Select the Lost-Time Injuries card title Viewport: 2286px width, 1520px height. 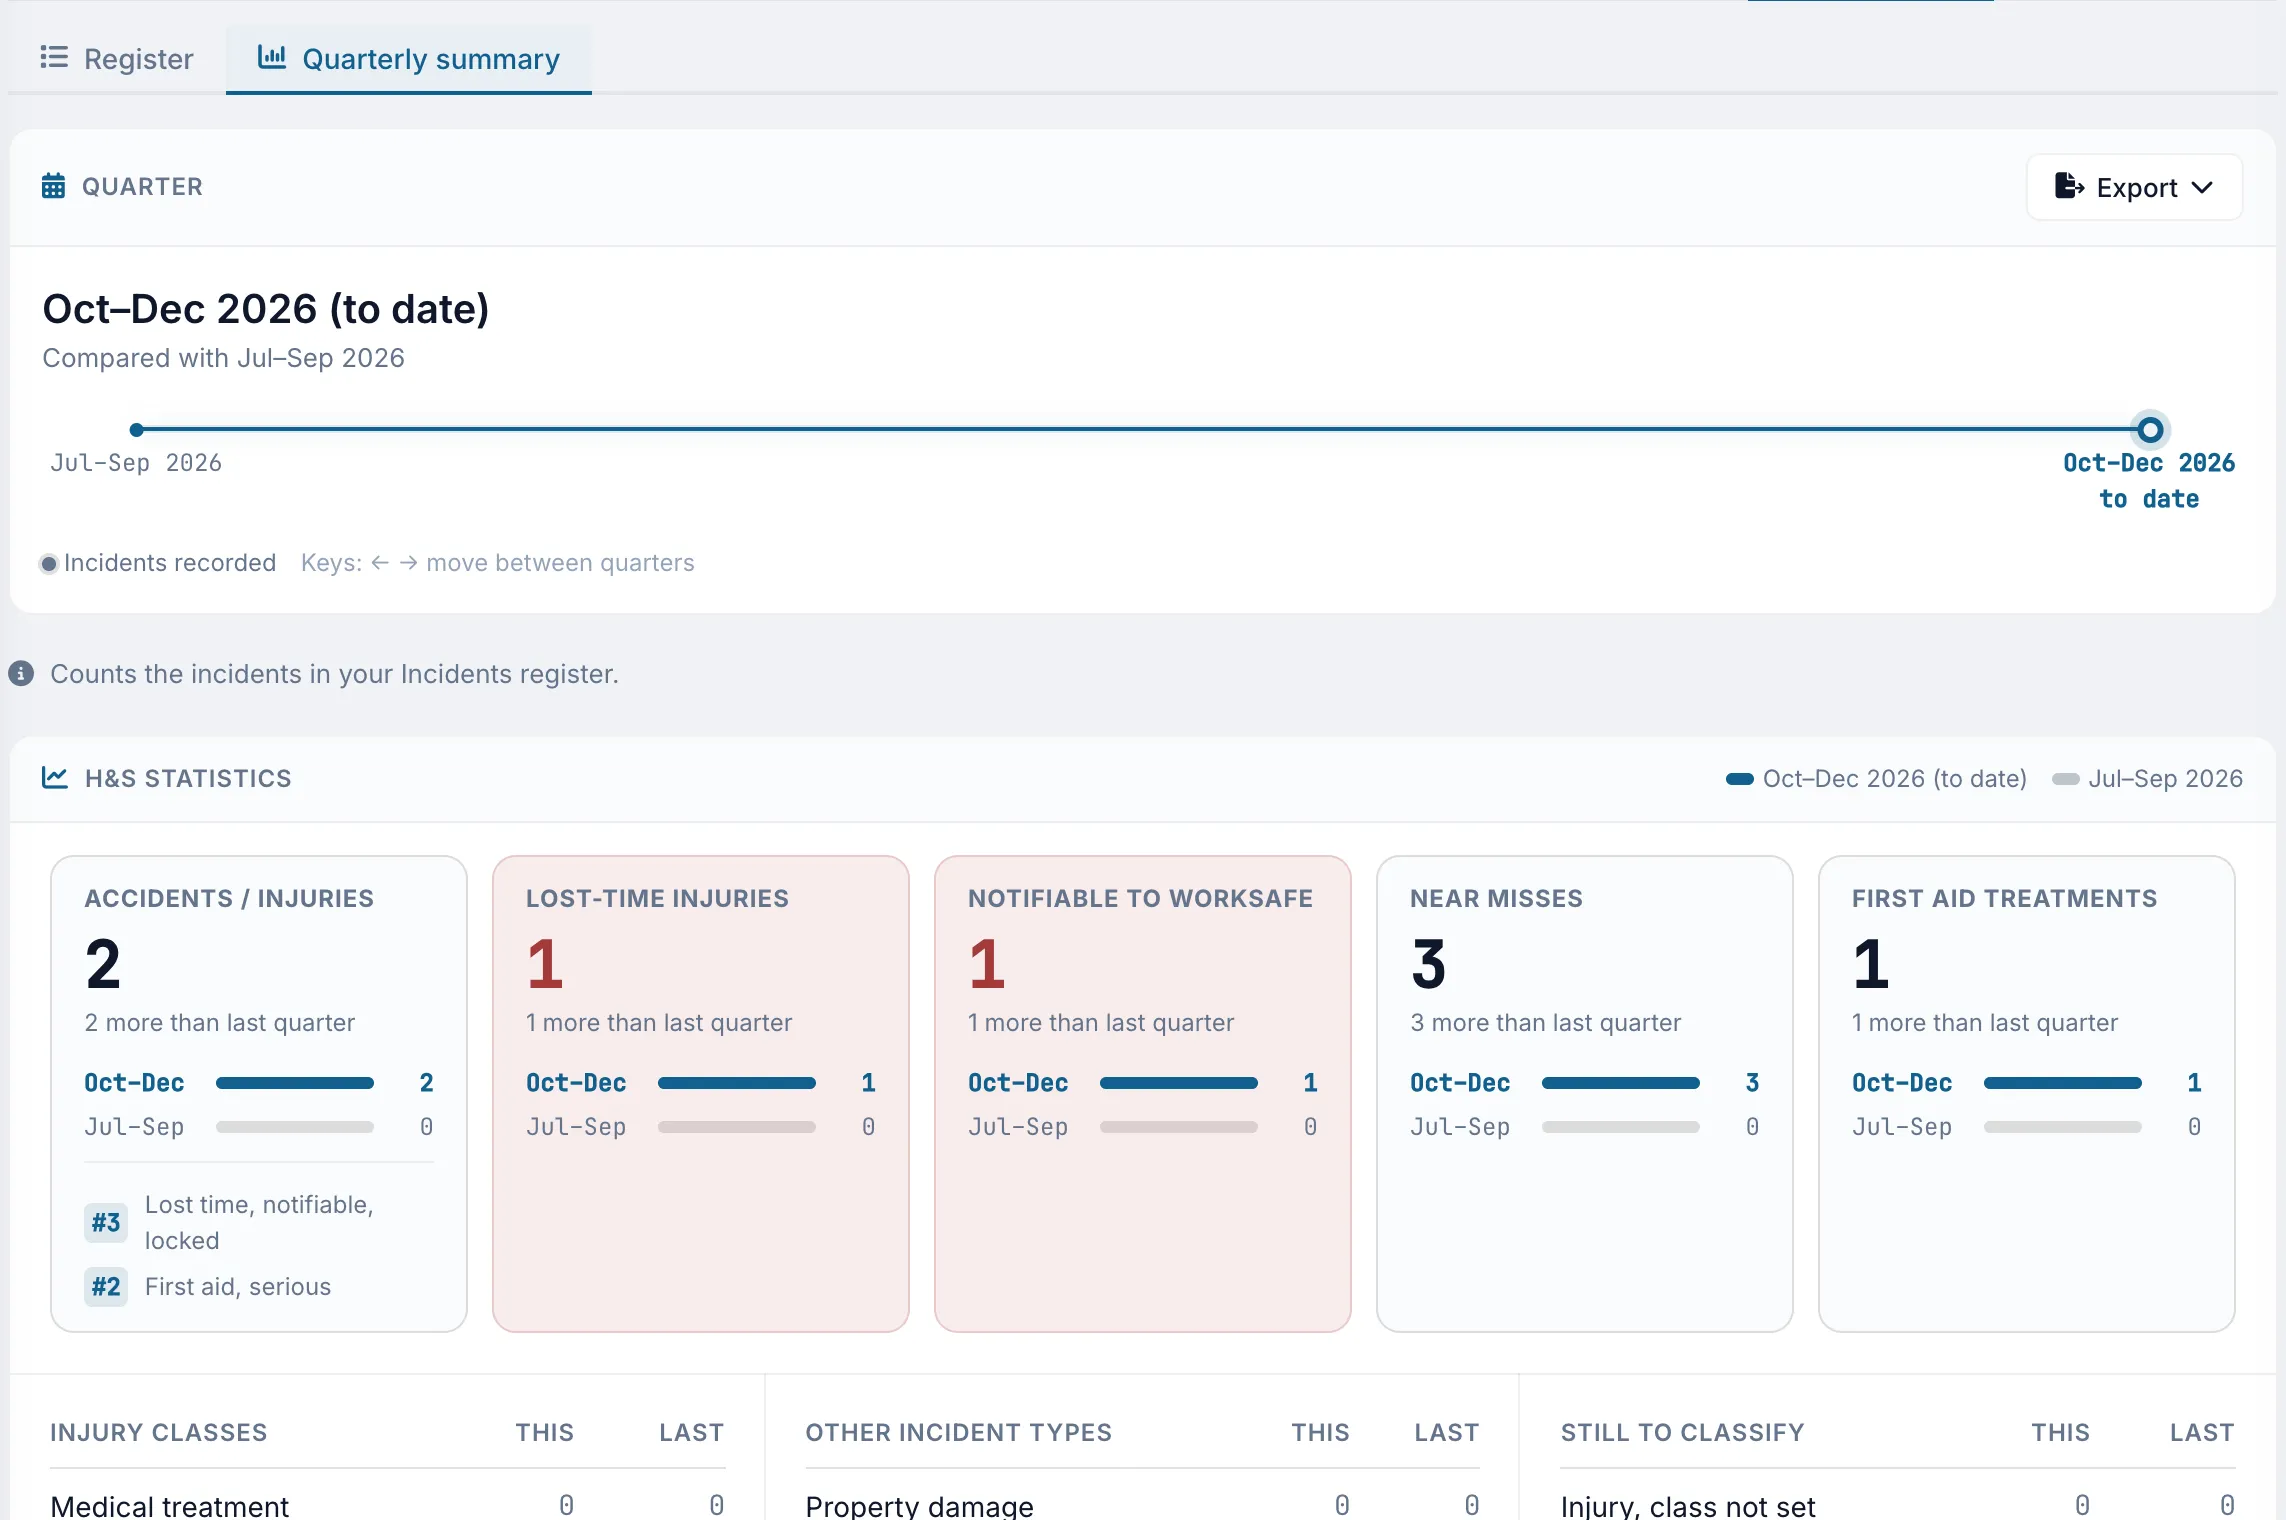657,898
